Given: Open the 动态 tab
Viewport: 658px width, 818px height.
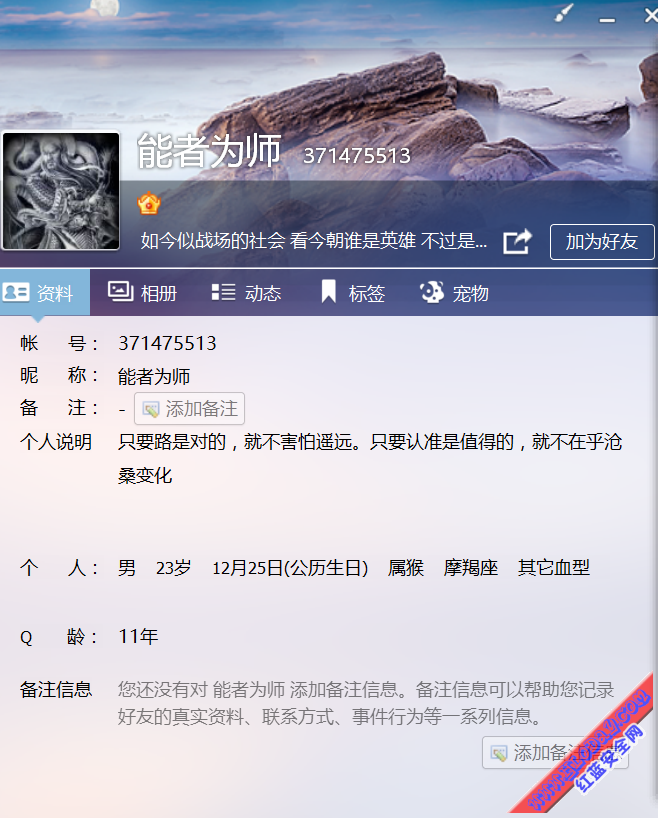Looking at the screenshot, I should (x=246, y=293).
